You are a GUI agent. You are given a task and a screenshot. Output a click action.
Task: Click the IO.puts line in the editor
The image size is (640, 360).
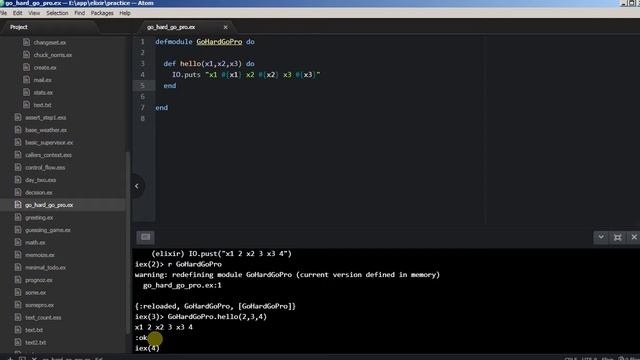(246, 75)
